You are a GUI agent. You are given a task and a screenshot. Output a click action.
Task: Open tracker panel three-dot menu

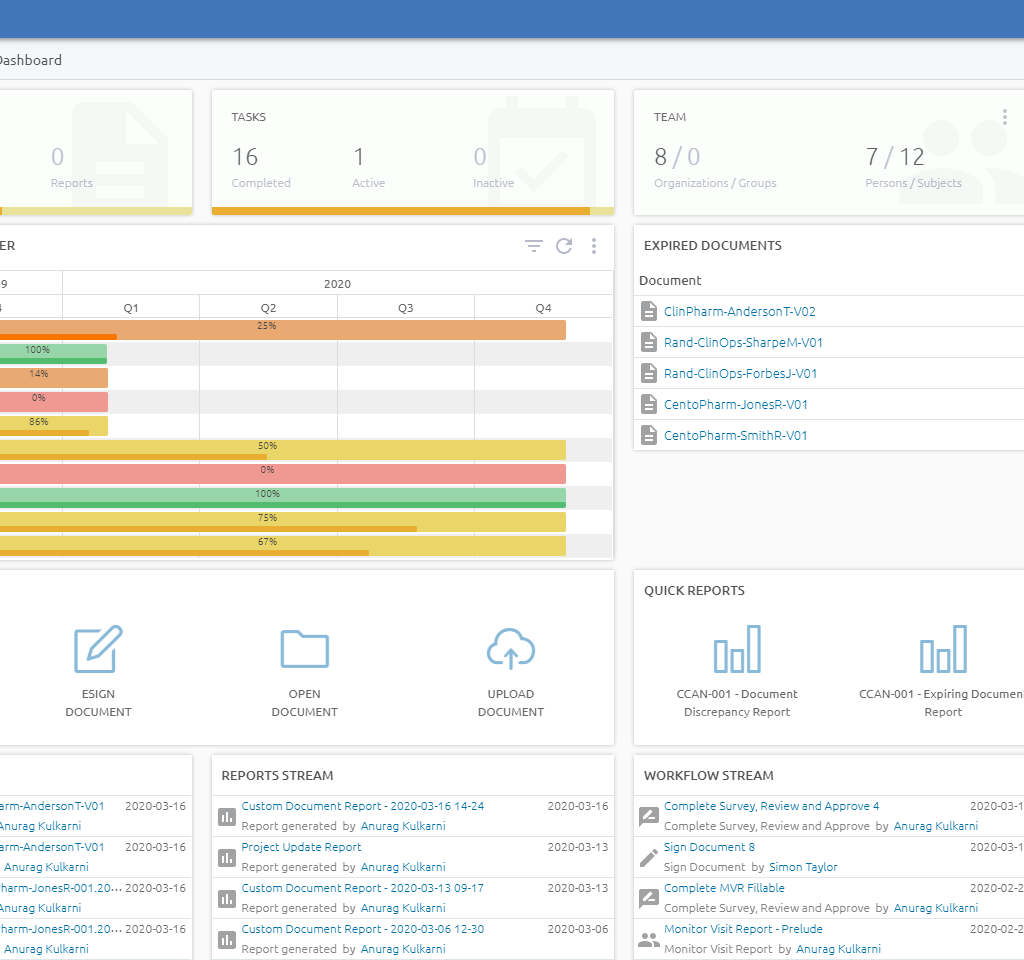click(594, 246)
